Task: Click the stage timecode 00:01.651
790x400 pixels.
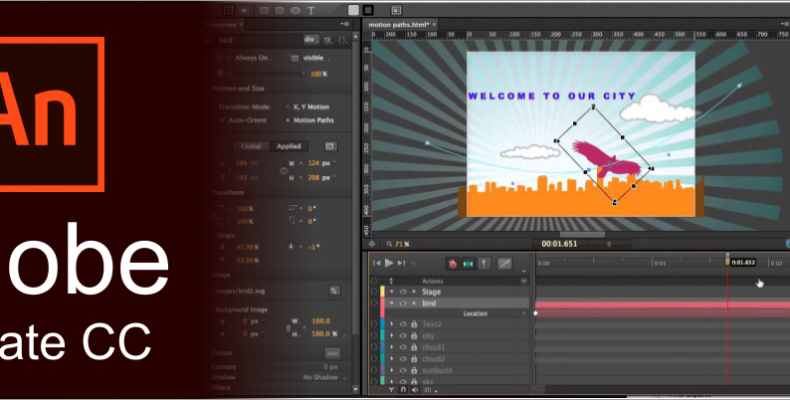Action: click(559, 244)
